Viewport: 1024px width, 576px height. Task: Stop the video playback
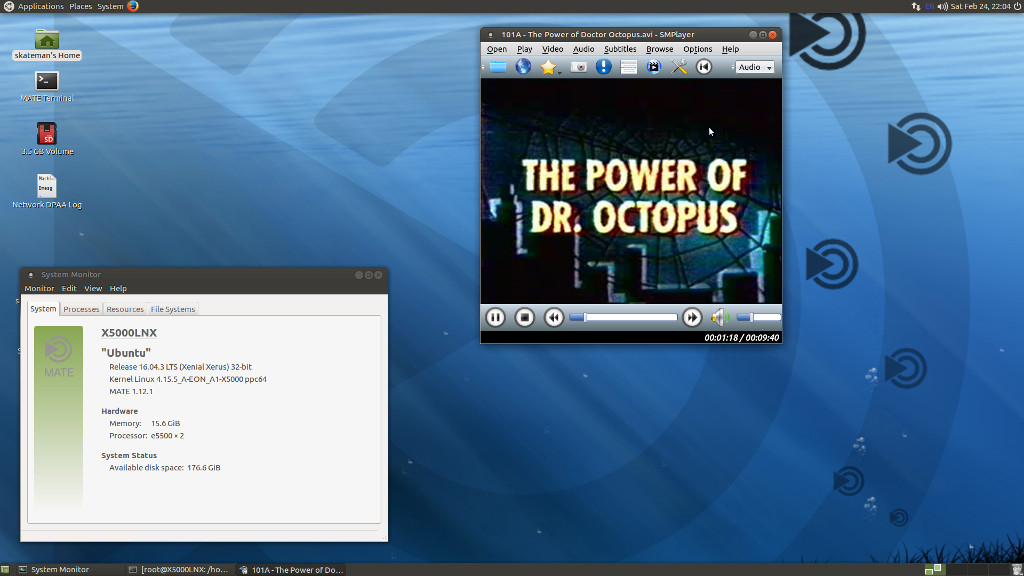(524, 317)
